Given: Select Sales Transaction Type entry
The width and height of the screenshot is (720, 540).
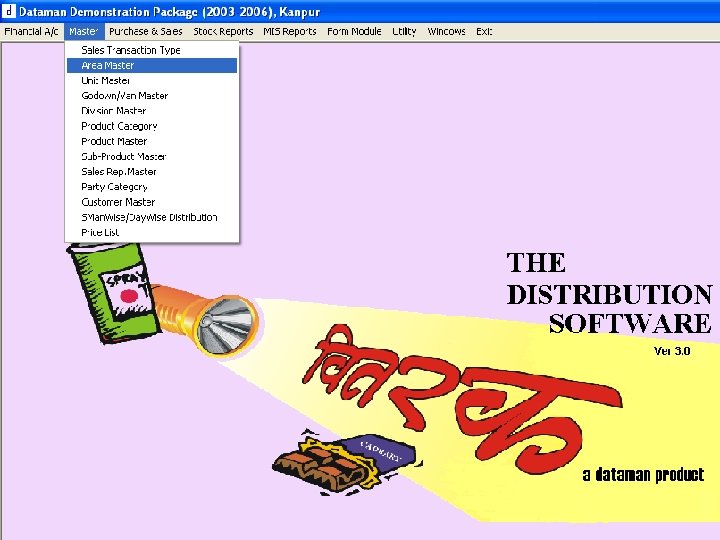Looking at the screenshot, I should pos(152,50).
